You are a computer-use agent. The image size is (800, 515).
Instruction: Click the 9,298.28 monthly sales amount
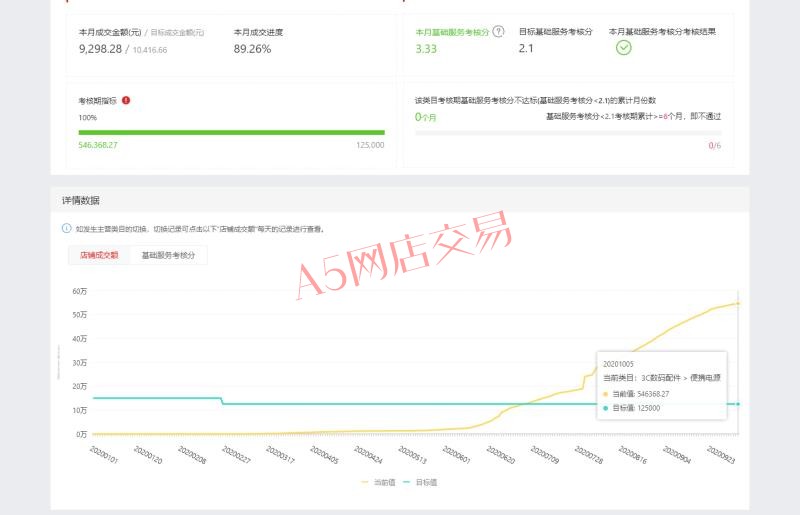click(x=100, y=49)
